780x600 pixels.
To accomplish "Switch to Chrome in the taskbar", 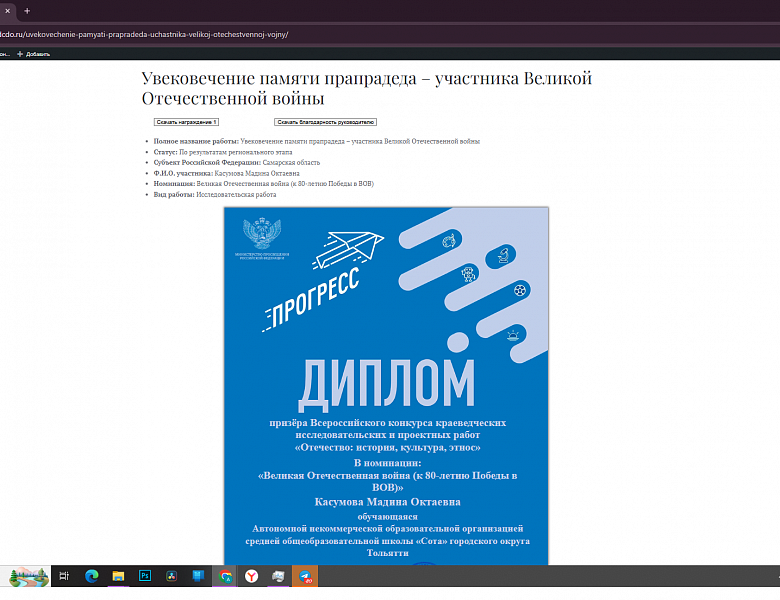I will pos(225,576).
